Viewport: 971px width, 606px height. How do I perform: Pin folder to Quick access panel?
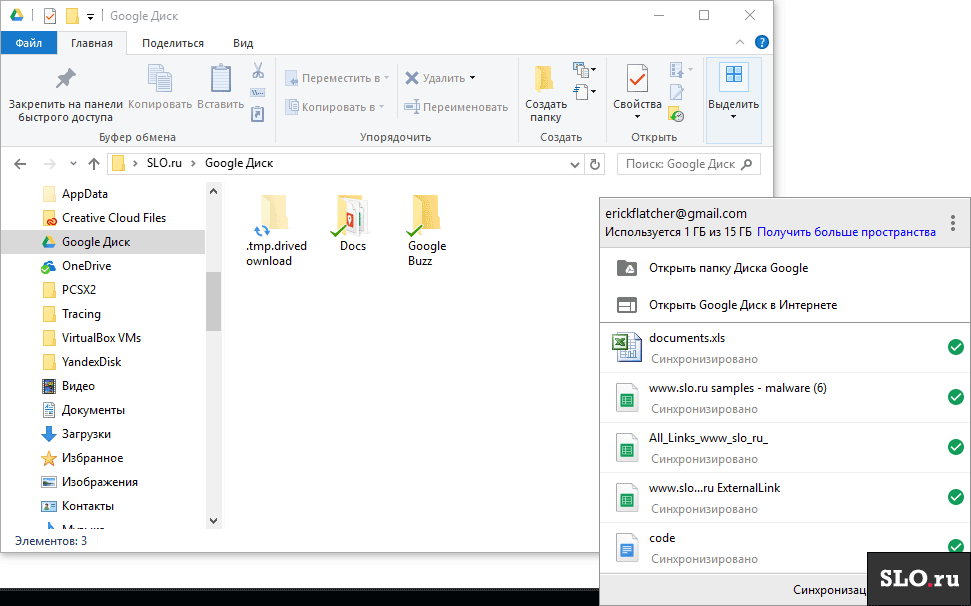click(x=66, y=94)
